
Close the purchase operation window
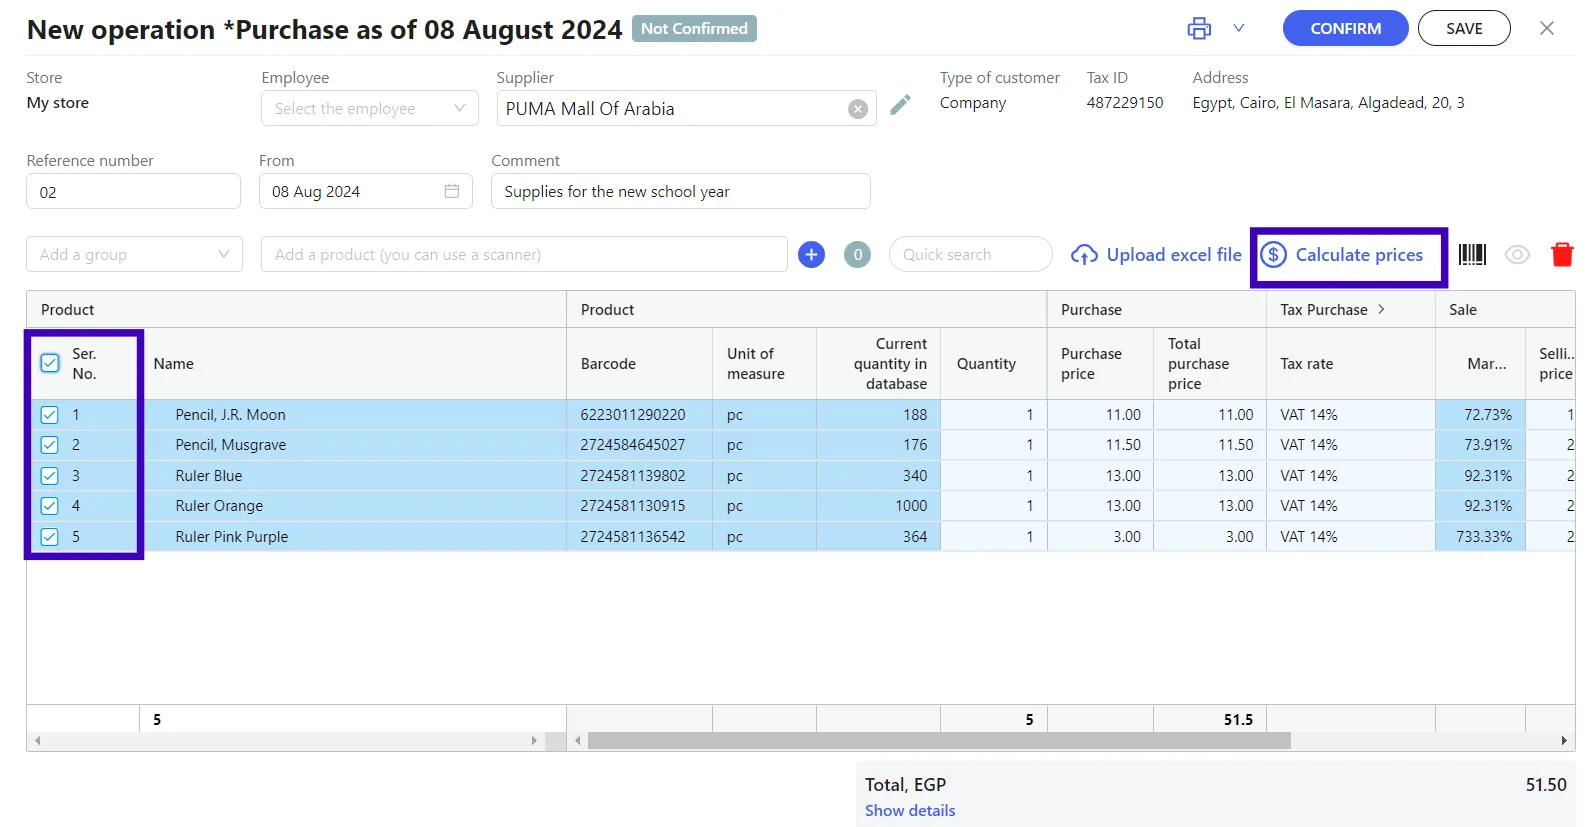[x=1546, y=28]
